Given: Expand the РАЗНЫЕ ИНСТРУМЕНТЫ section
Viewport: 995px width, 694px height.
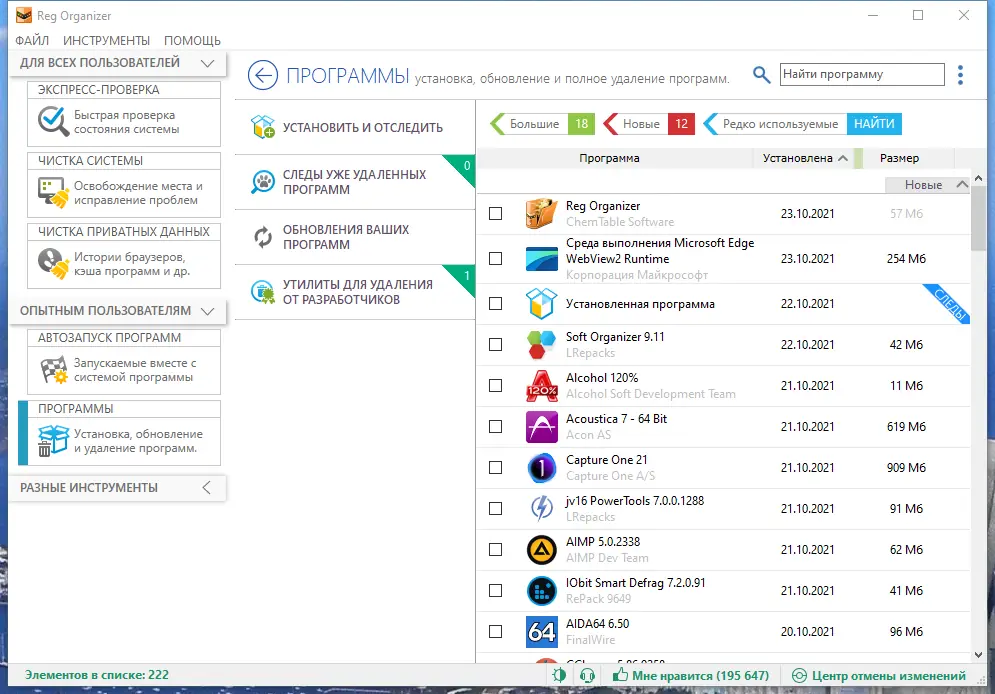Looking at the screenshot, I should 206,487.
